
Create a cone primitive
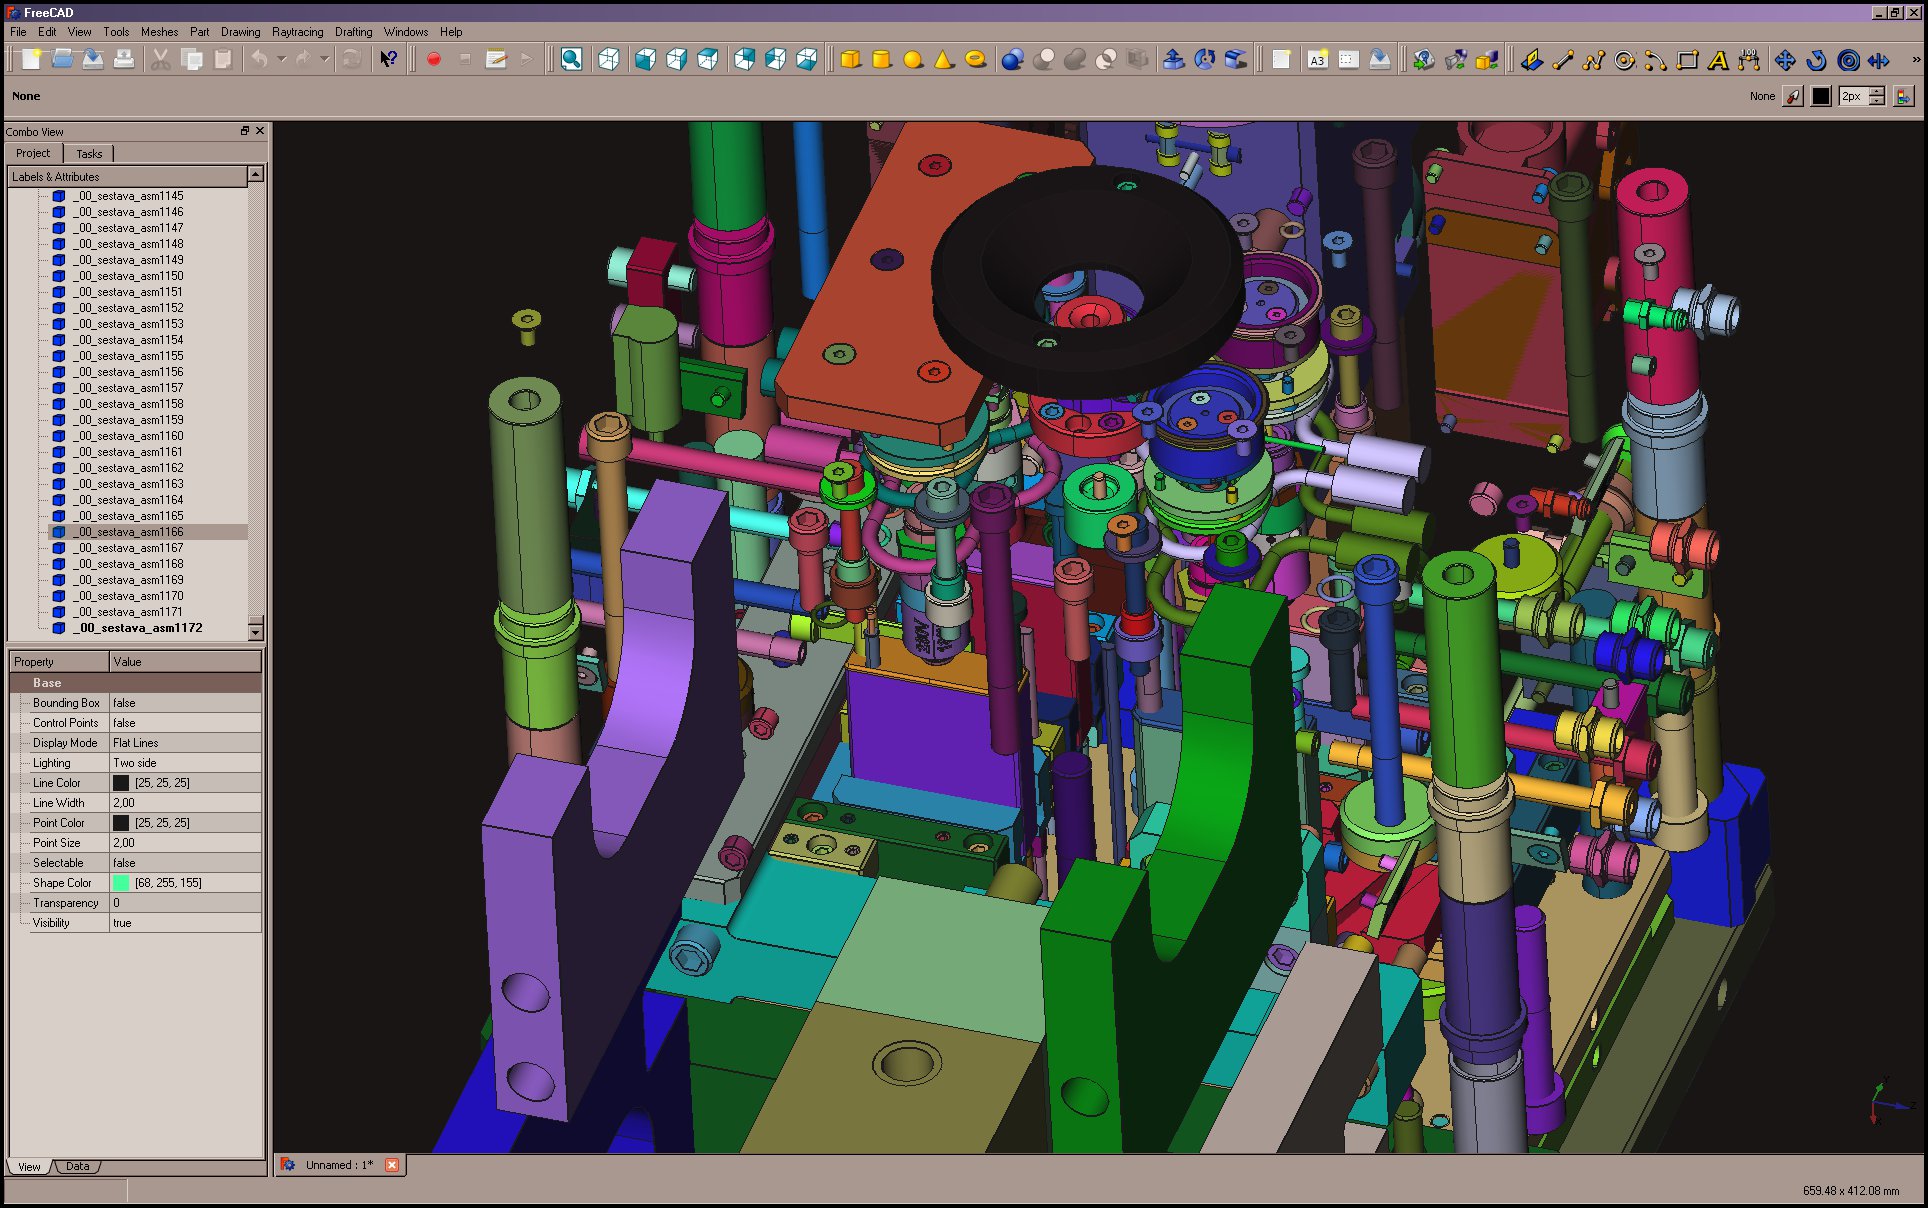click(x=944, y=60)
